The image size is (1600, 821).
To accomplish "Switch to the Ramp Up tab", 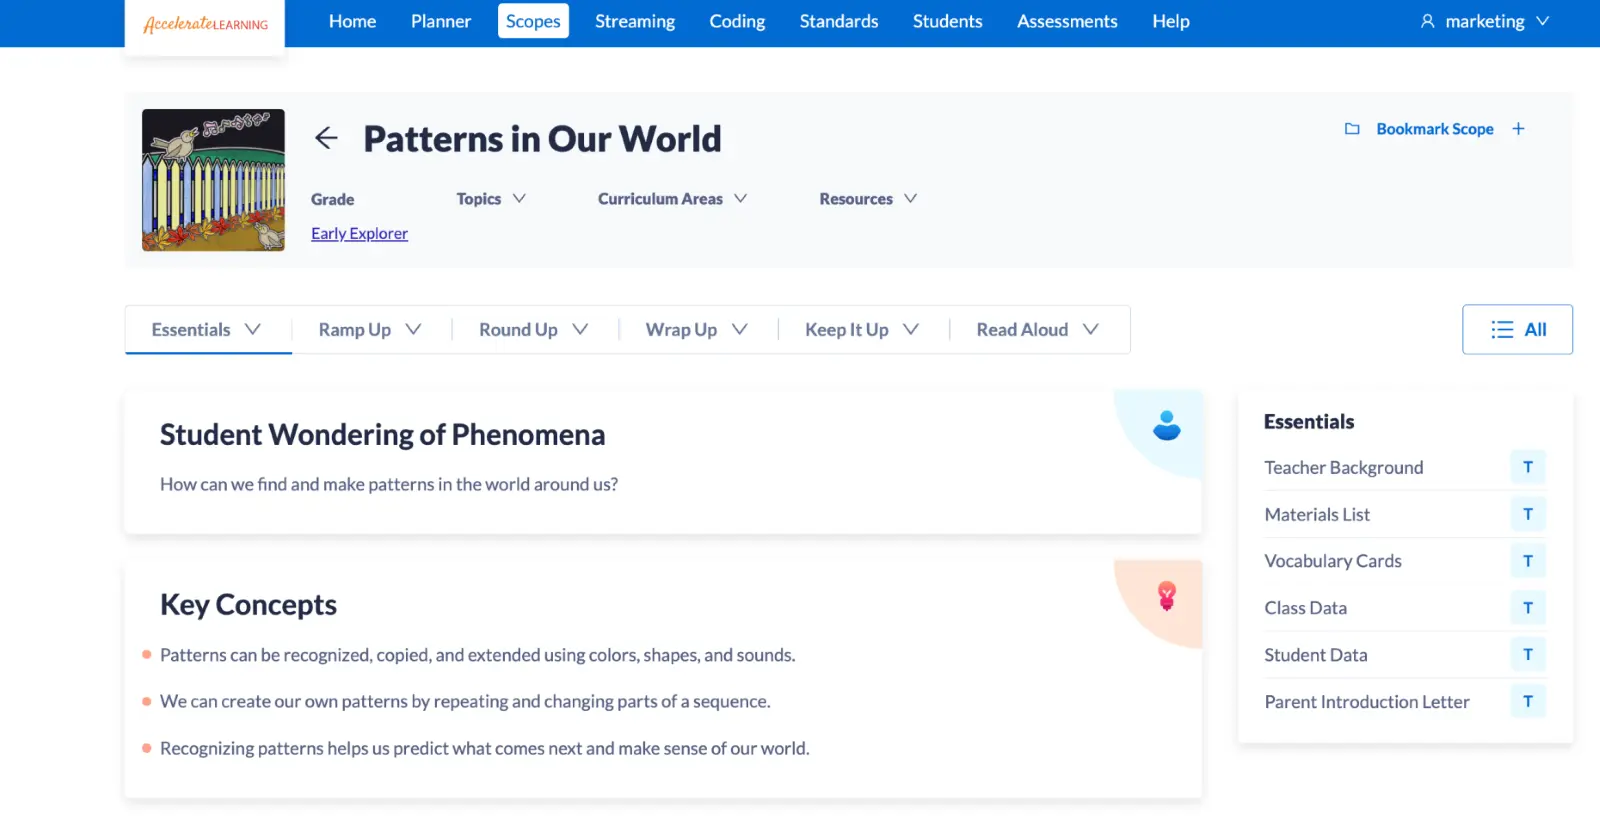I will point(370,330).
